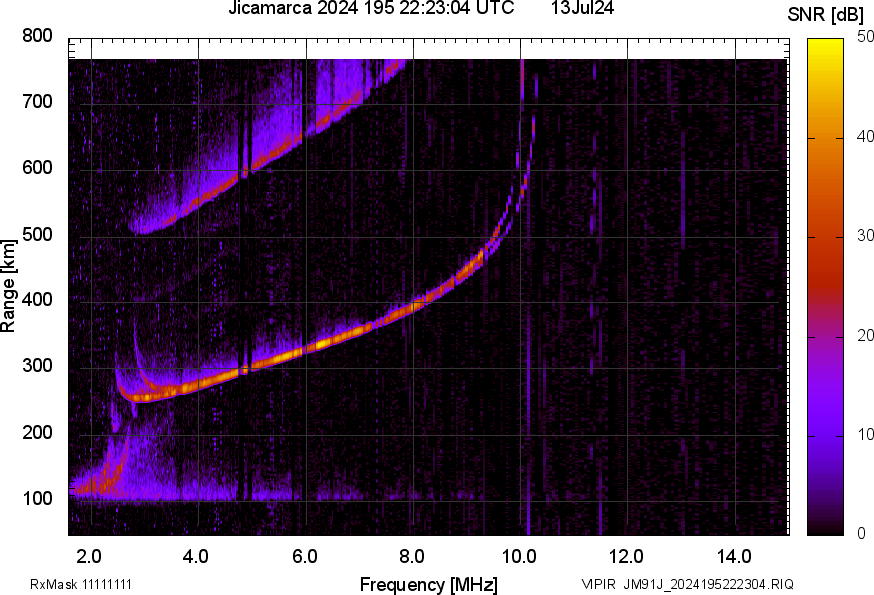Click the 10.0 frequency tick label
Viewport: 874px width, 595px height.
tap(519, 556)
